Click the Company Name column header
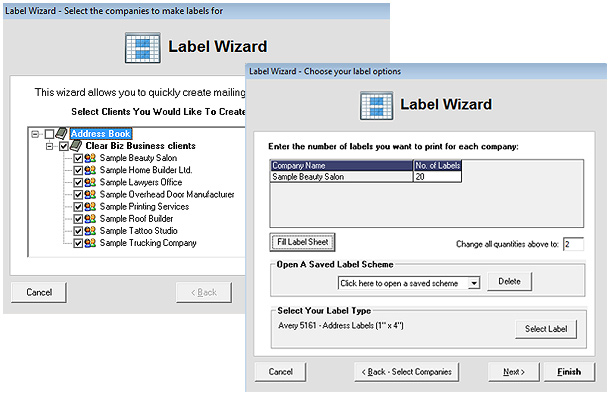610x396 pixels. (341, 165)
